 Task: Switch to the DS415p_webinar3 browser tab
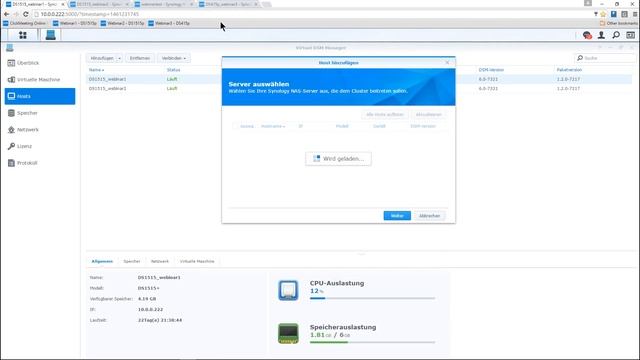228,4
